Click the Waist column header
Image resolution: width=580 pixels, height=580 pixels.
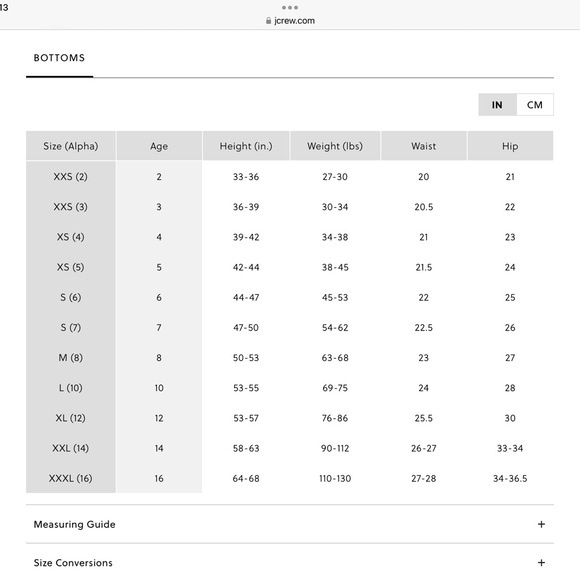click(424, 146)
